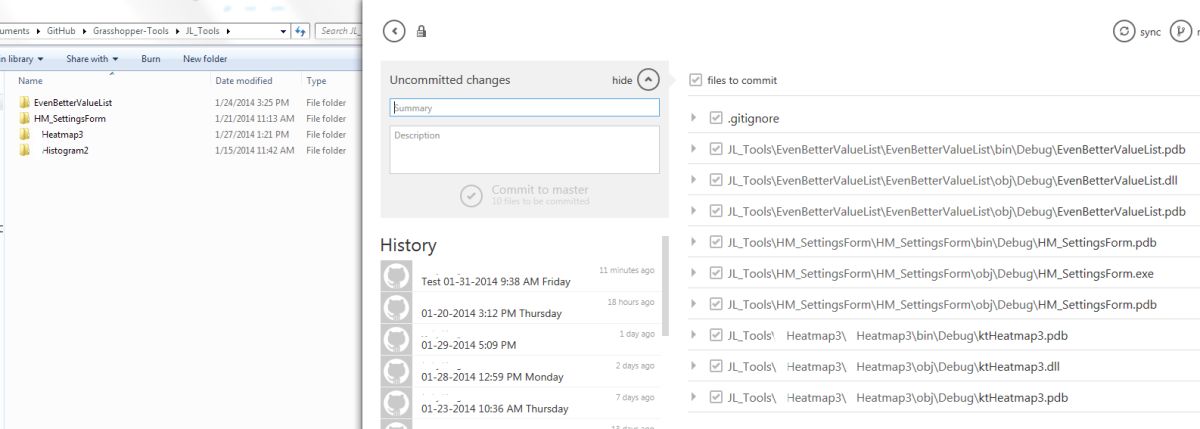
Task: Expand obj\Debug\ktHeatmap3.dll diff arrow
Action: [x=693, y=366]
